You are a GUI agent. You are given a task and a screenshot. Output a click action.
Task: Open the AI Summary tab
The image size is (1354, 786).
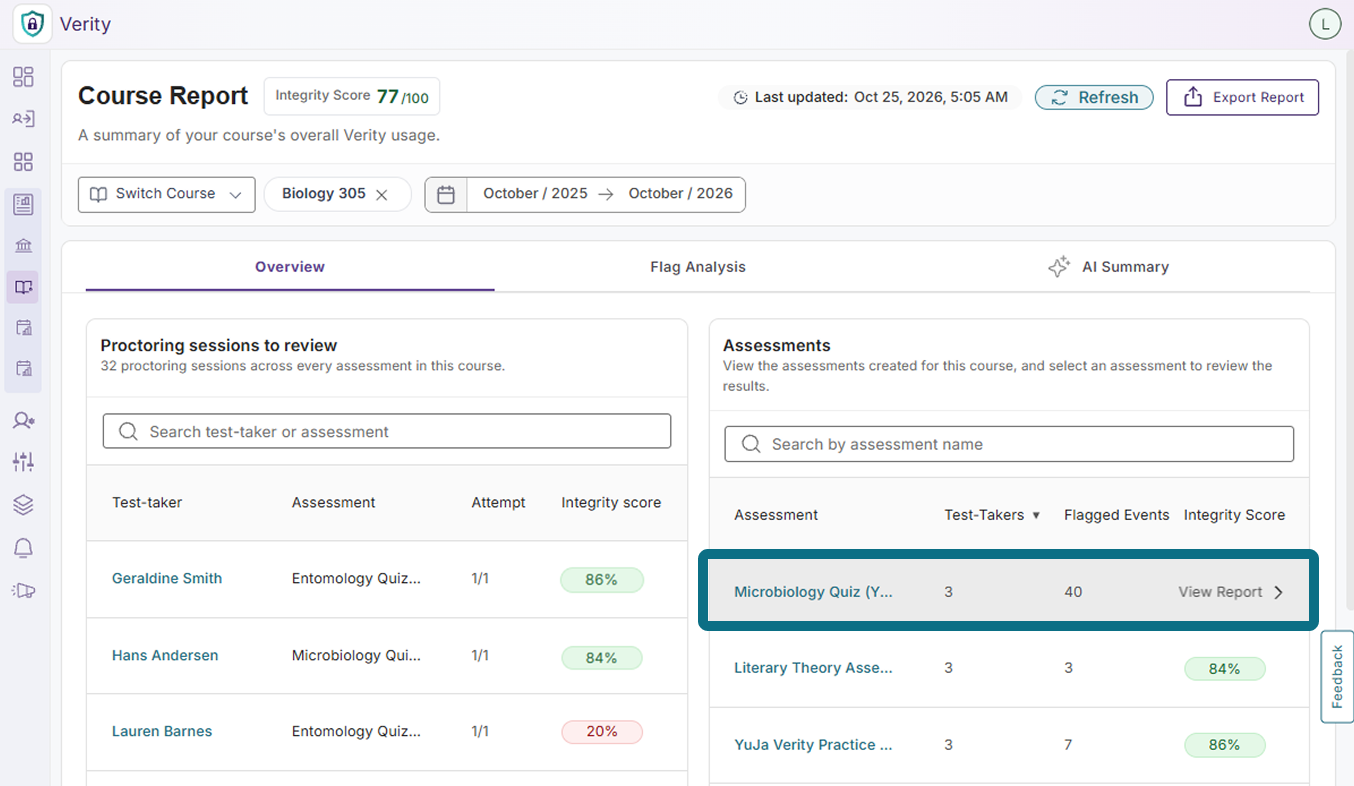(x=1107, y=267)
